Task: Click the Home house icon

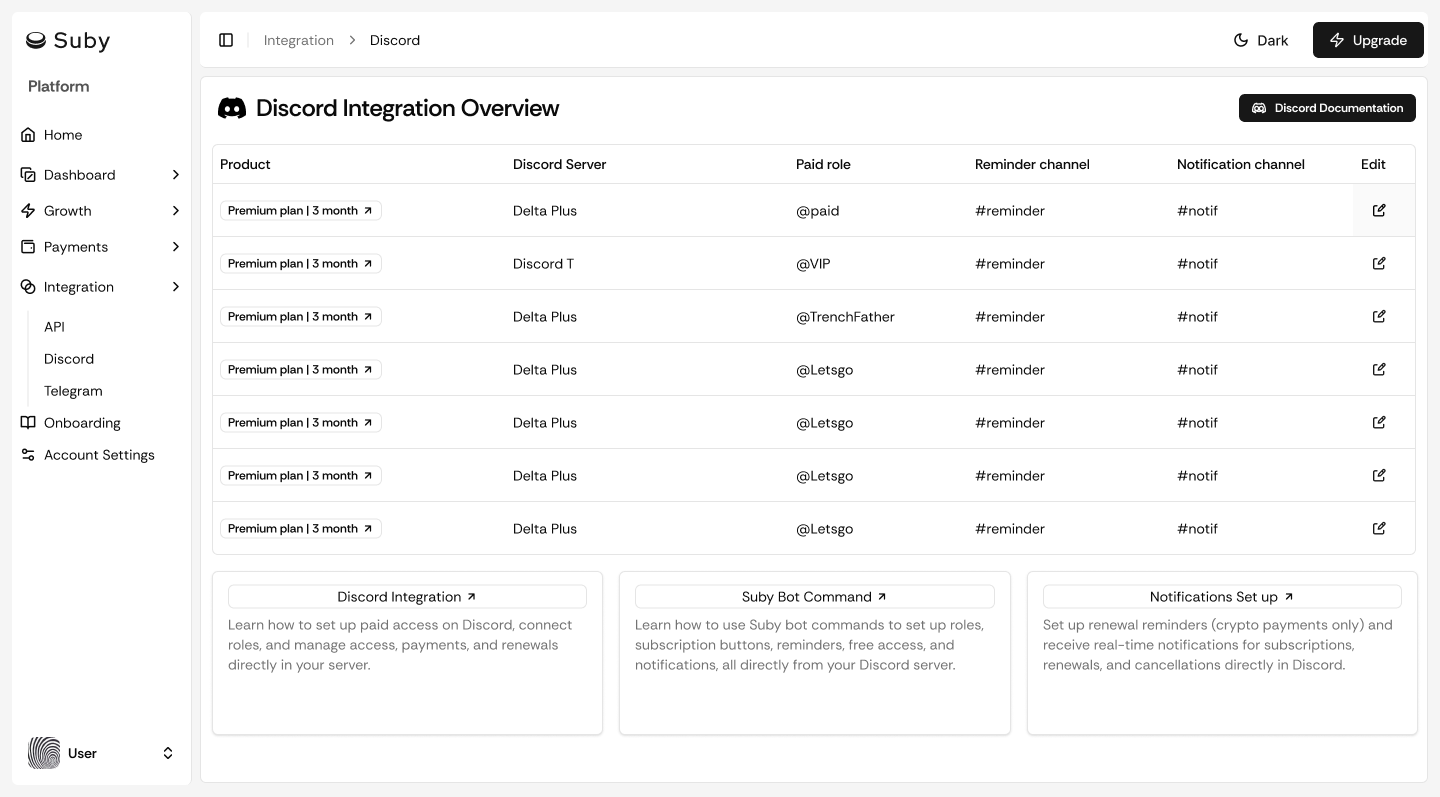Action: click(28, 135)
